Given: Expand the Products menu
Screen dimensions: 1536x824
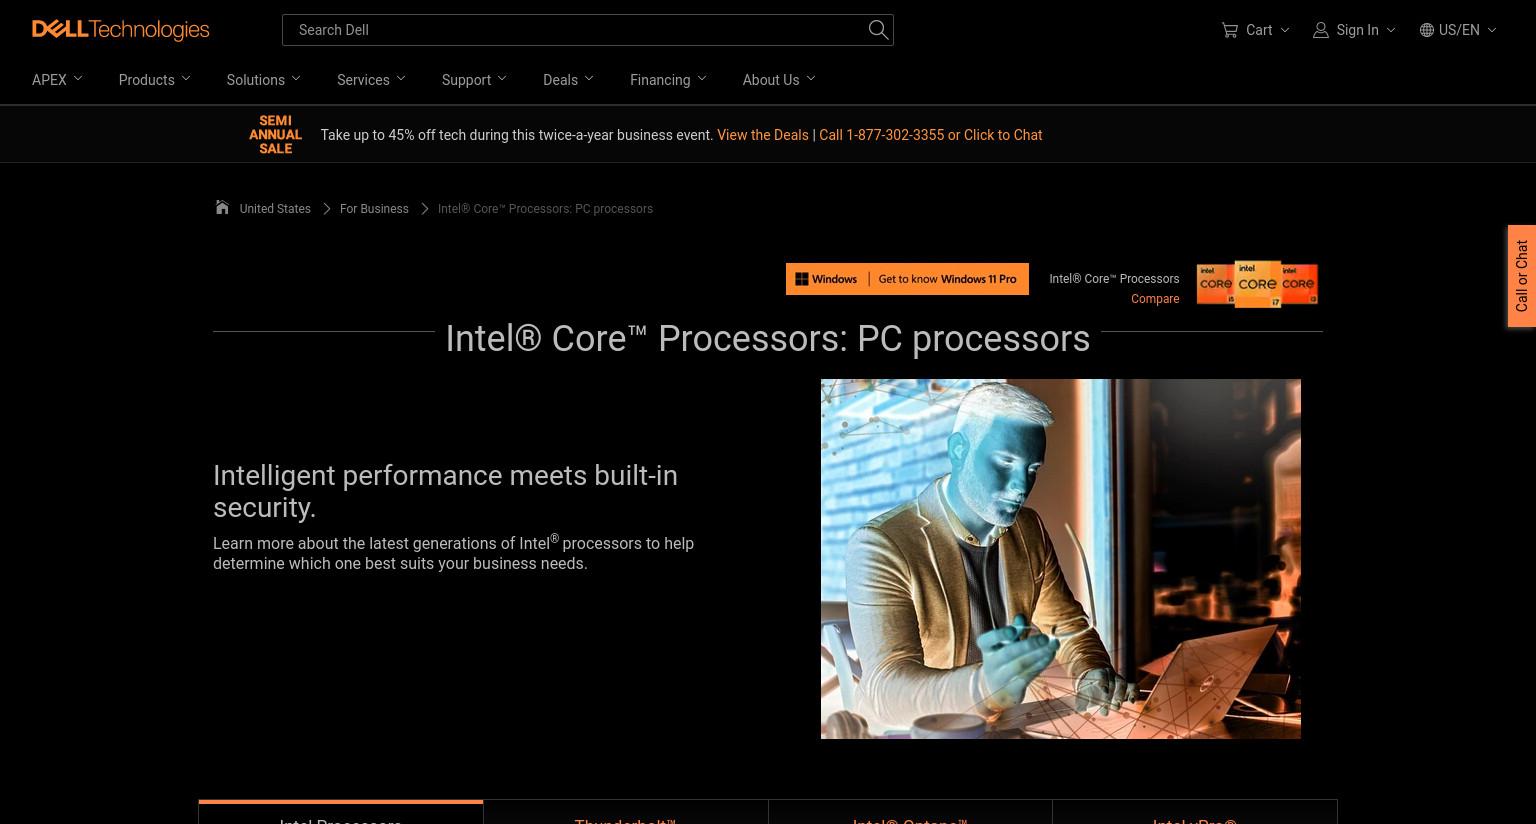Looking at the screenshot, I should [x=154, y=80].
